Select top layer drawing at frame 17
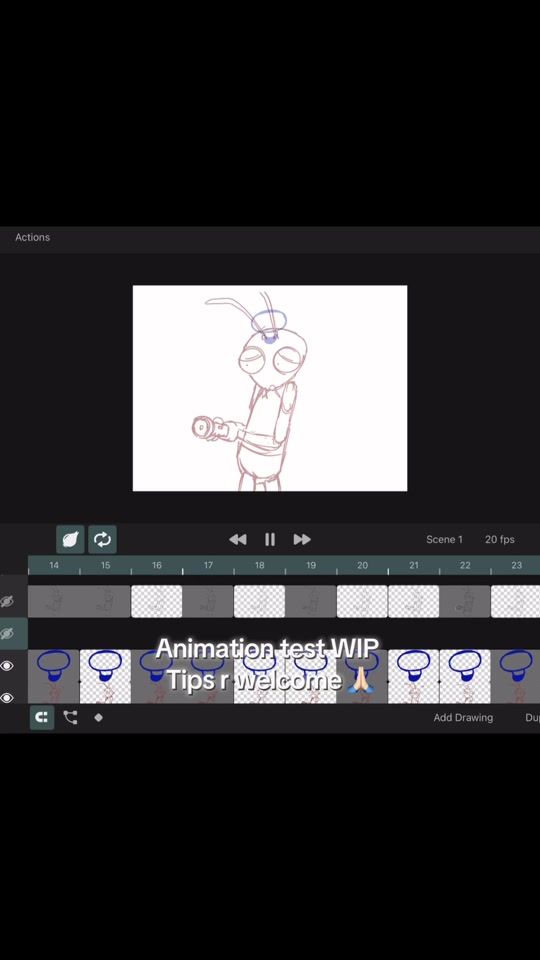Viewport: 540px width, 960px height. (x=208, y=601)
